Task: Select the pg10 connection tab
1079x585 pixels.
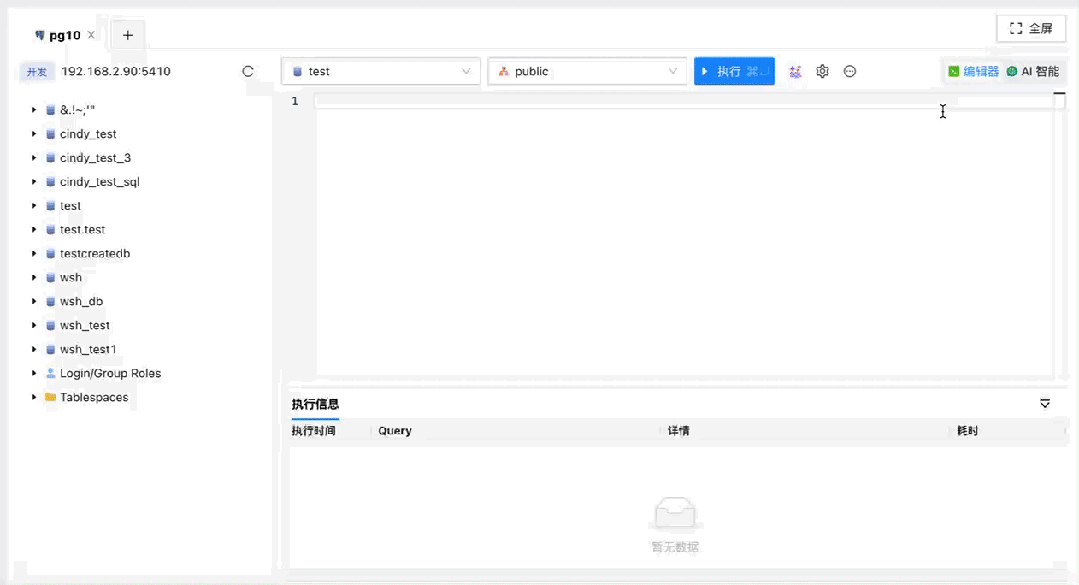Action: point(63,35)
